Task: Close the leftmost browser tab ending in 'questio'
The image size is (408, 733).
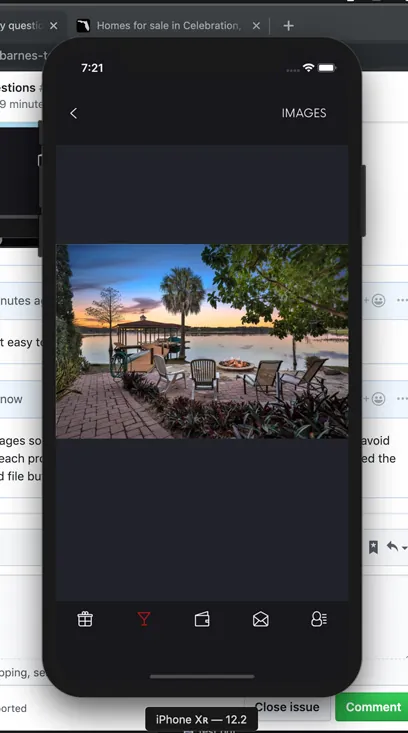Action: coord(54,26)
